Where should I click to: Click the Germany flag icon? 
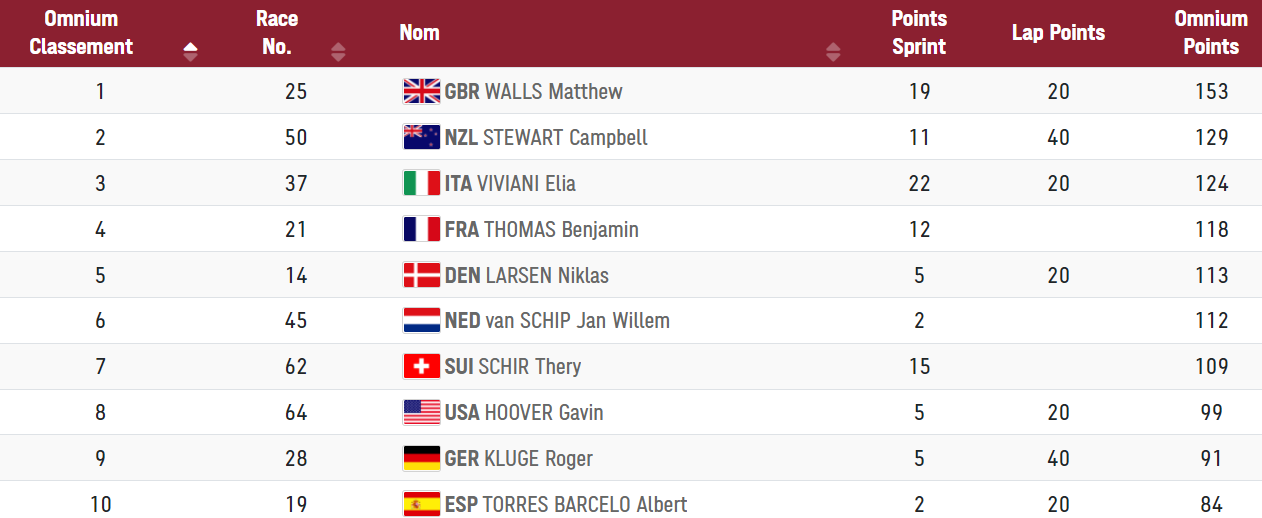[x=421, y=459]
